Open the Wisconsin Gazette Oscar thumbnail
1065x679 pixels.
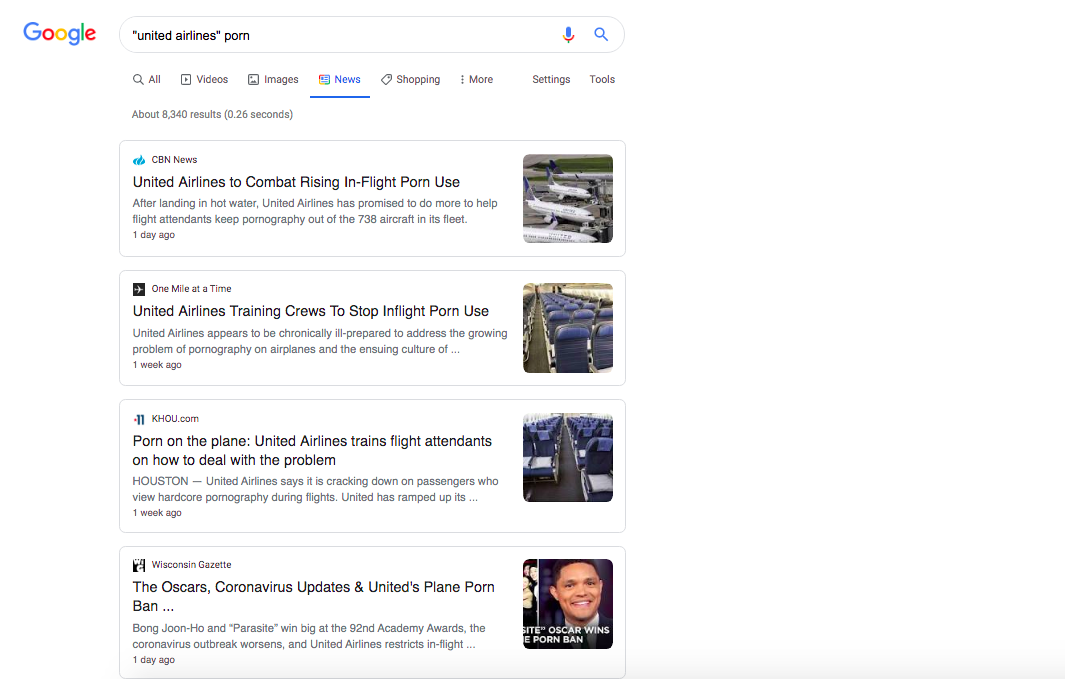pyautogui.click(x=568, y=604)
